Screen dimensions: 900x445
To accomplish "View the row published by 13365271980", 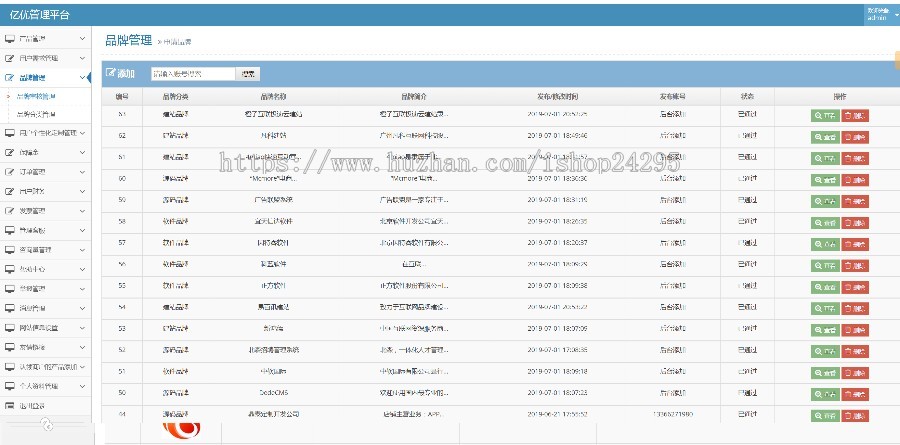I will click(825, 416).
